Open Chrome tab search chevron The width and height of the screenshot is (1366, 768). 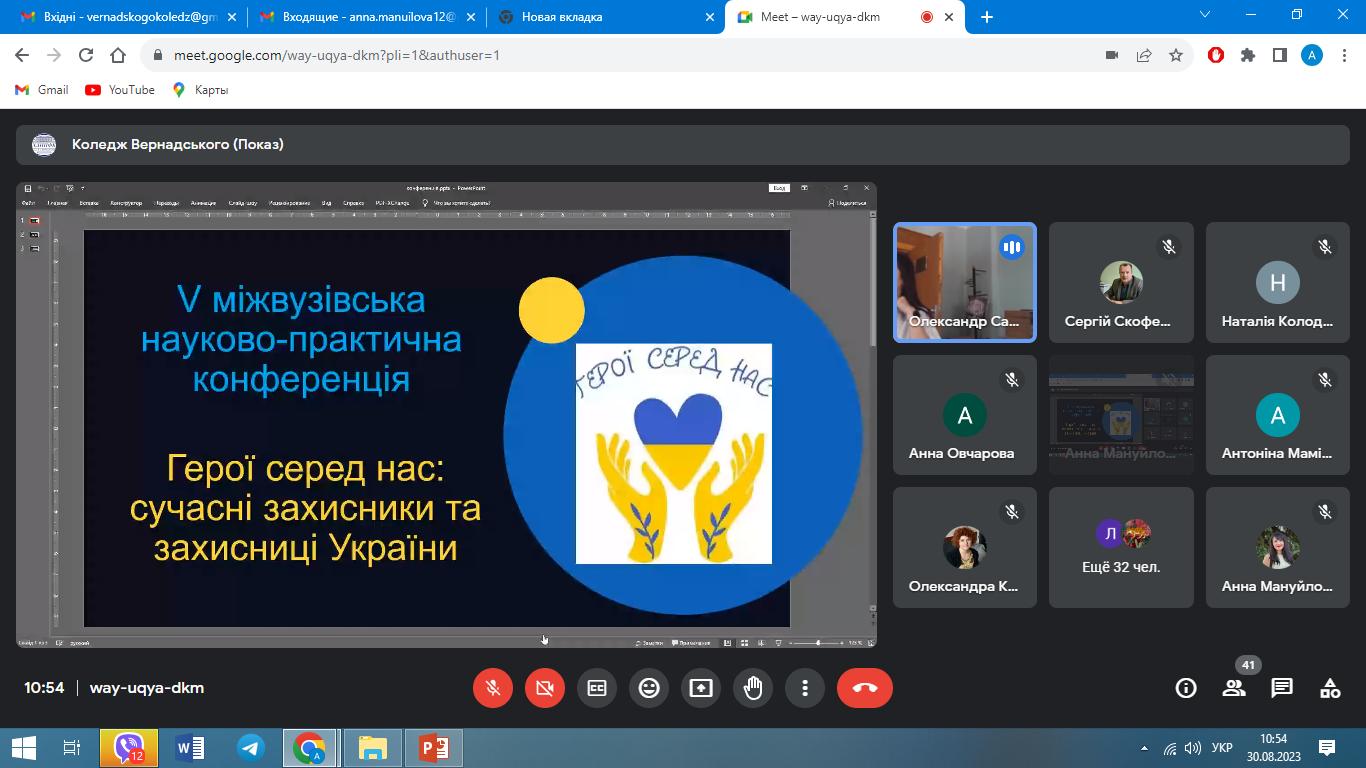pyautogui.click(x=1205, y=15)
